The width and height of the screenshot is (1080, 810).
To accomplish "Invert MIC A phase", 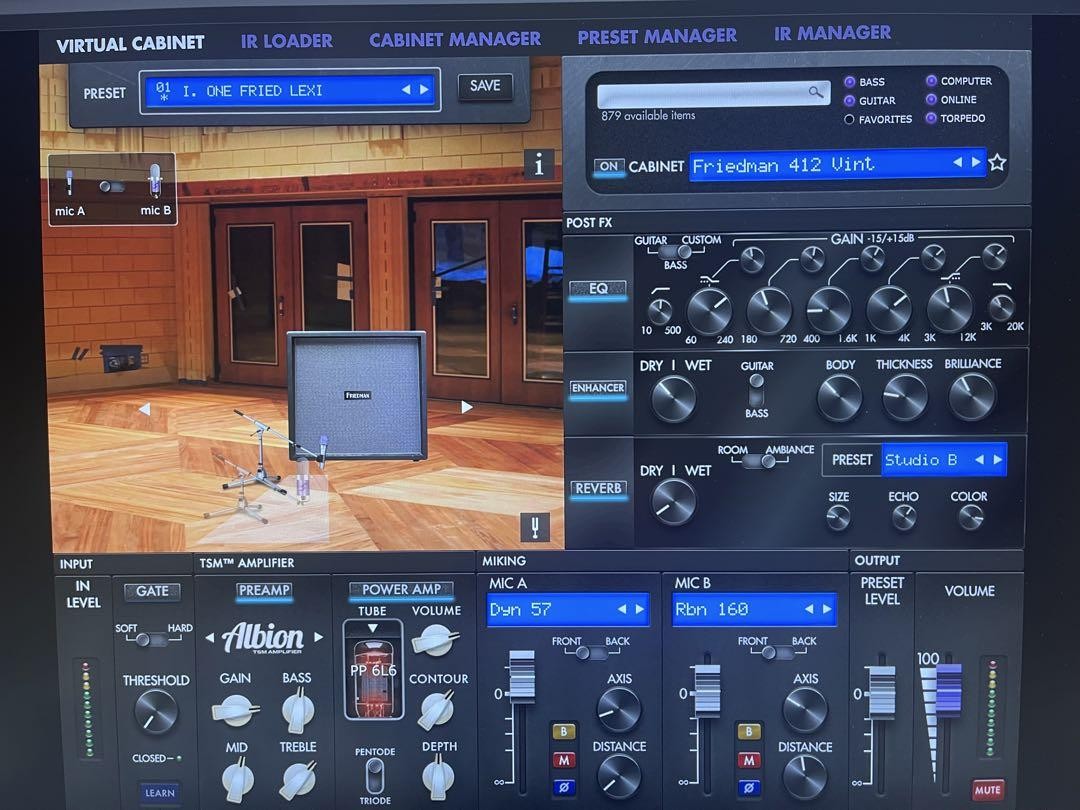I will pos(564,787).
